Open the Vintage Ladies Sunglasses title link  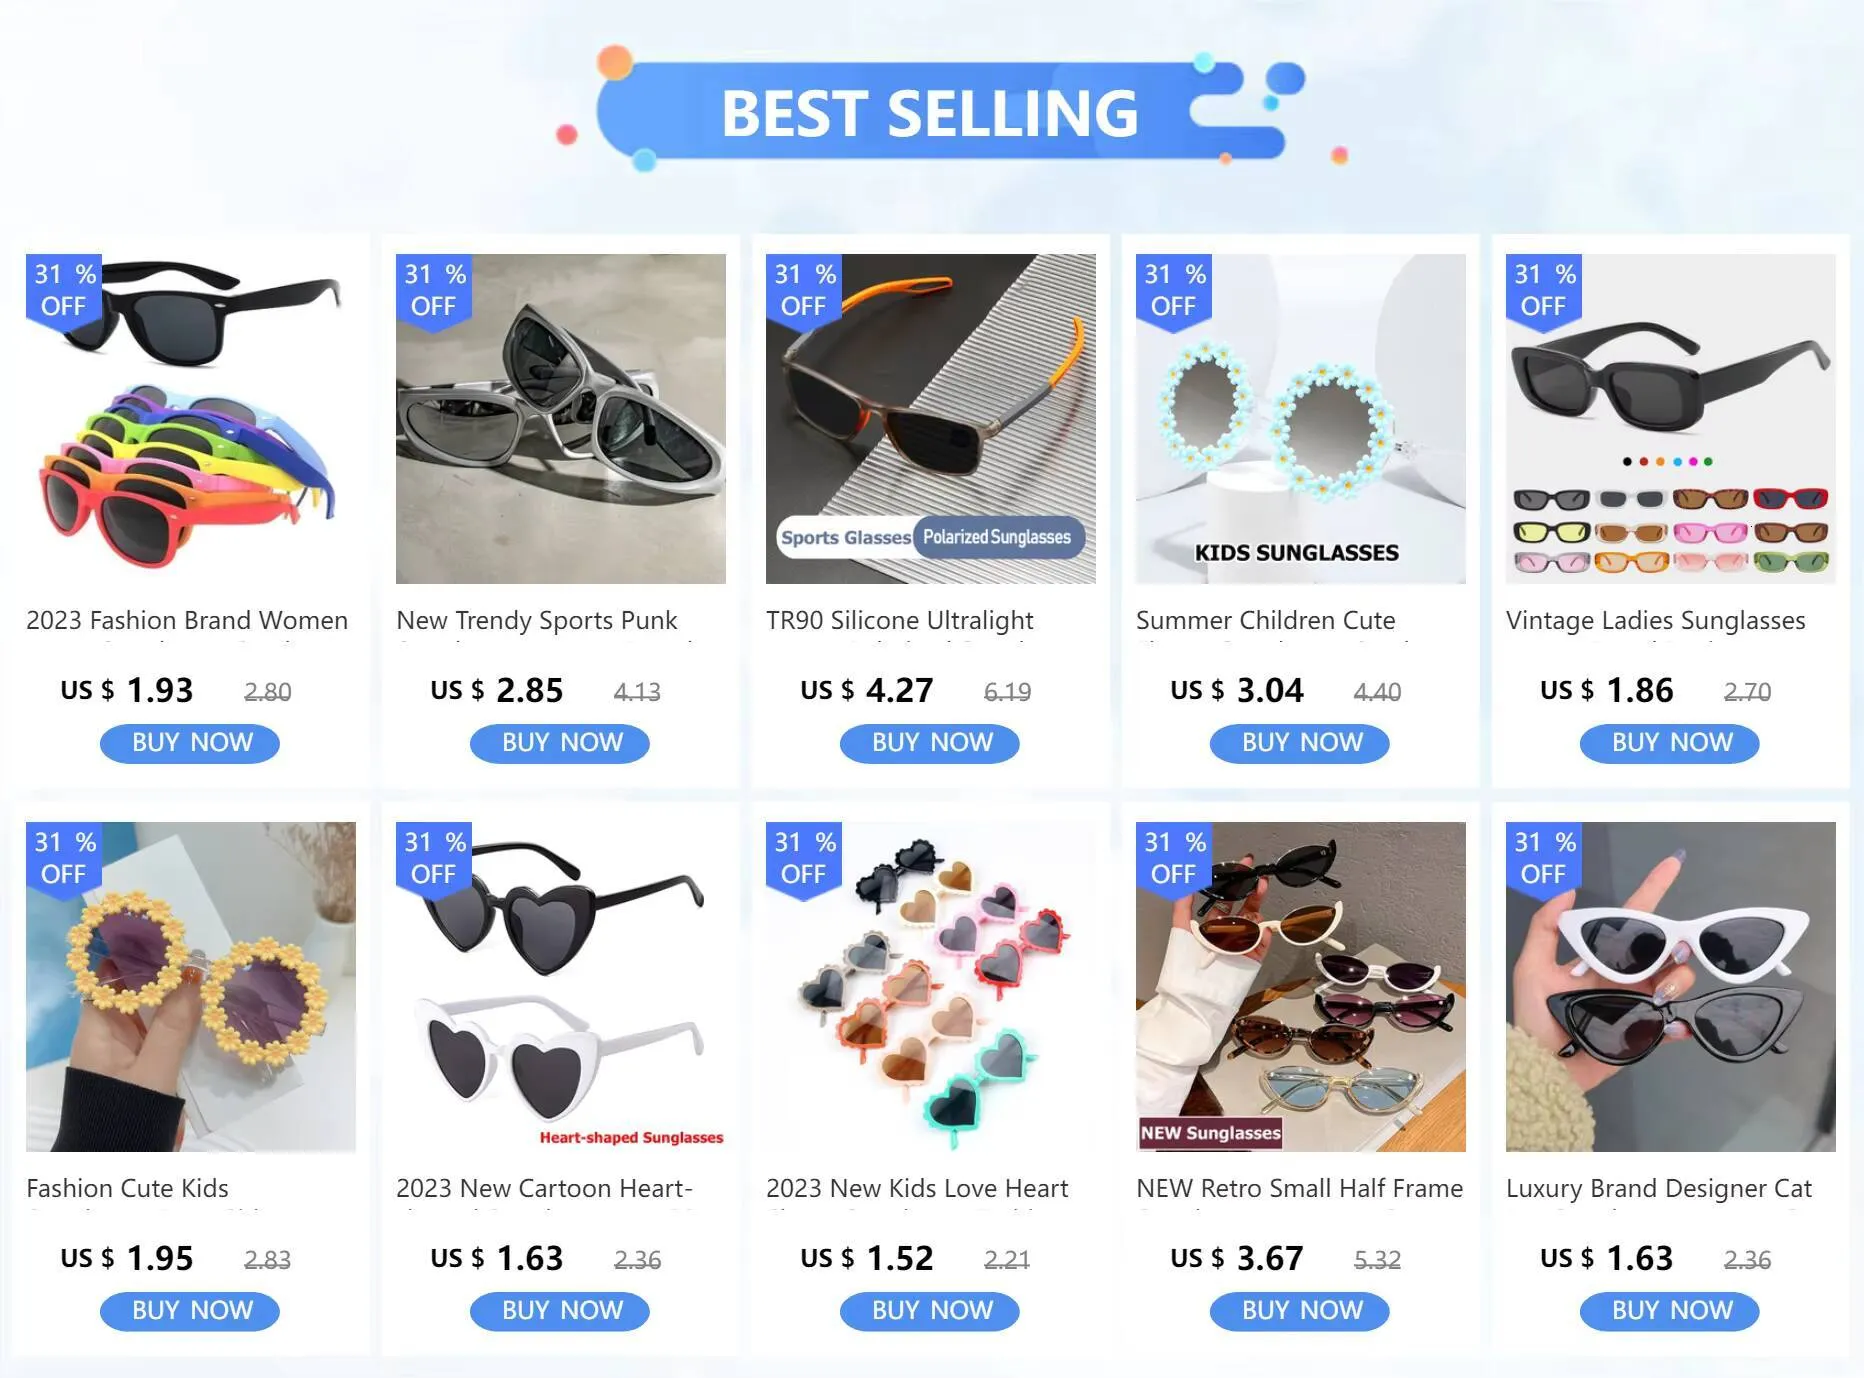tap(1656, 621)
